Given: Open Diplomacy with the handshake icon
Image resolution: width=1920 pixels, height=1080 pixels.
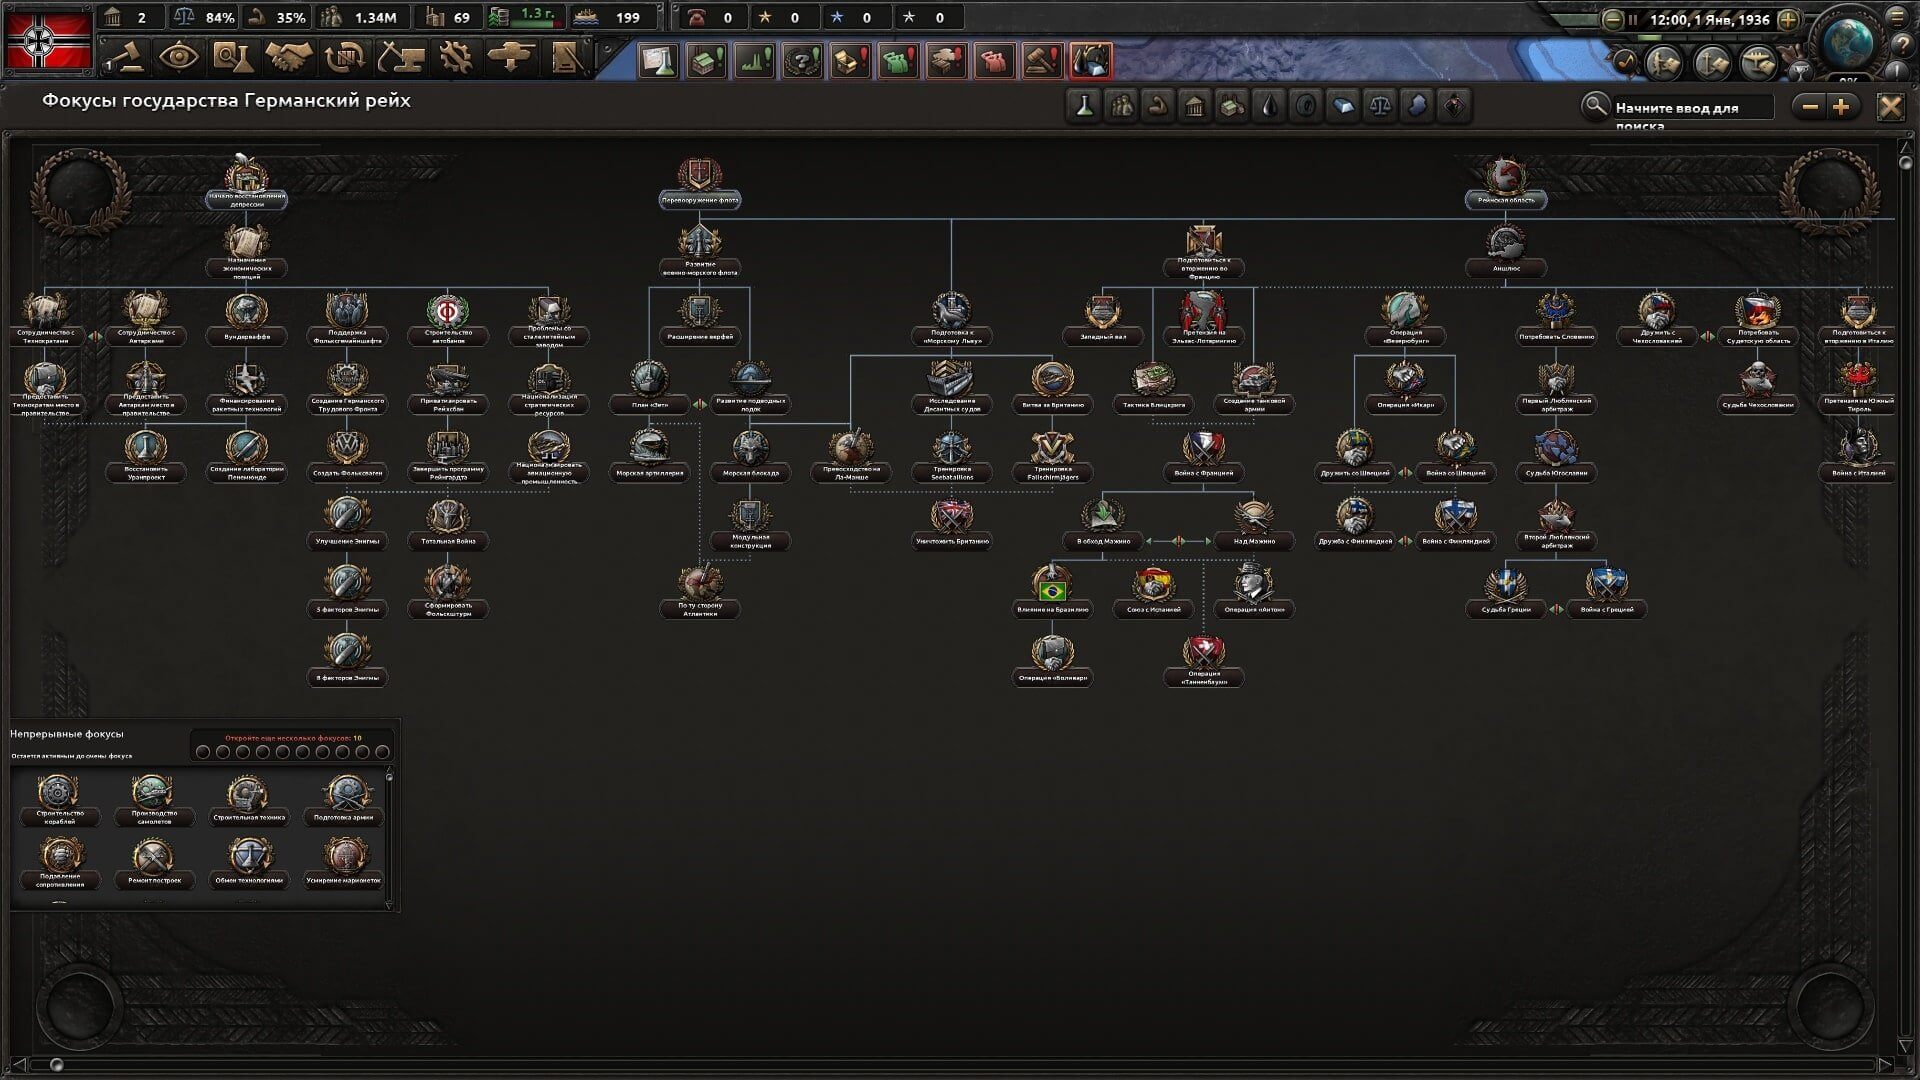Looking at the screenshot, I should (x=288, y=58).
